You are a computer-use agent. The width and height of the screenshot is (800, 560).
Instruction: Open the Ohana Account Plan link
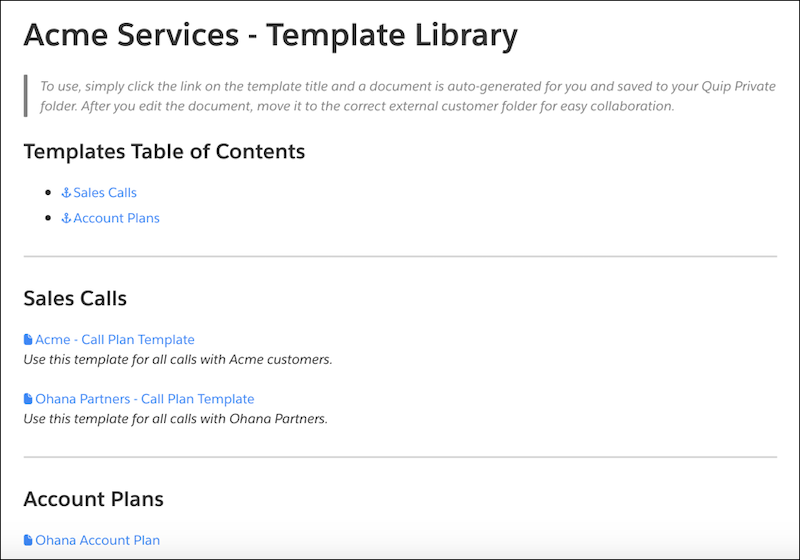point(97,540)
